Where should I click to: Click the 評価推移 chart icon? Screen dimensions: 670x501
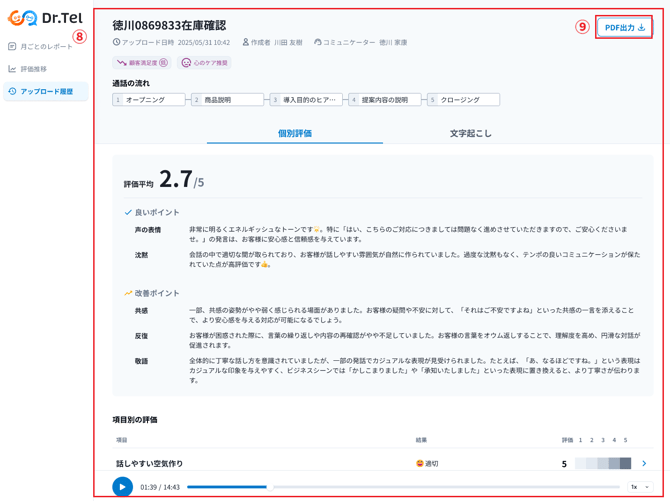tap(12, 69)
